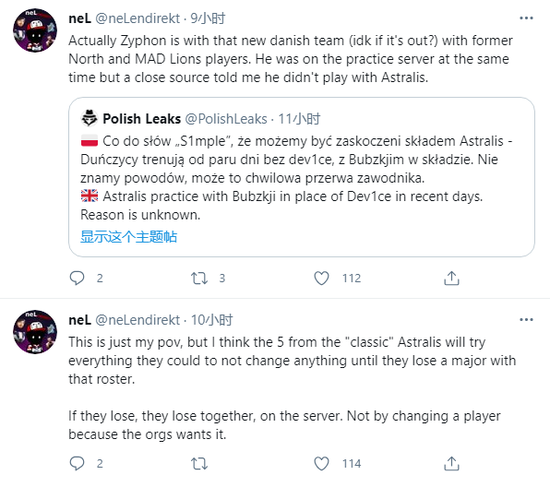Click neL display name on second tweet
Screen dimensions: 550x487
click(80, 320)
